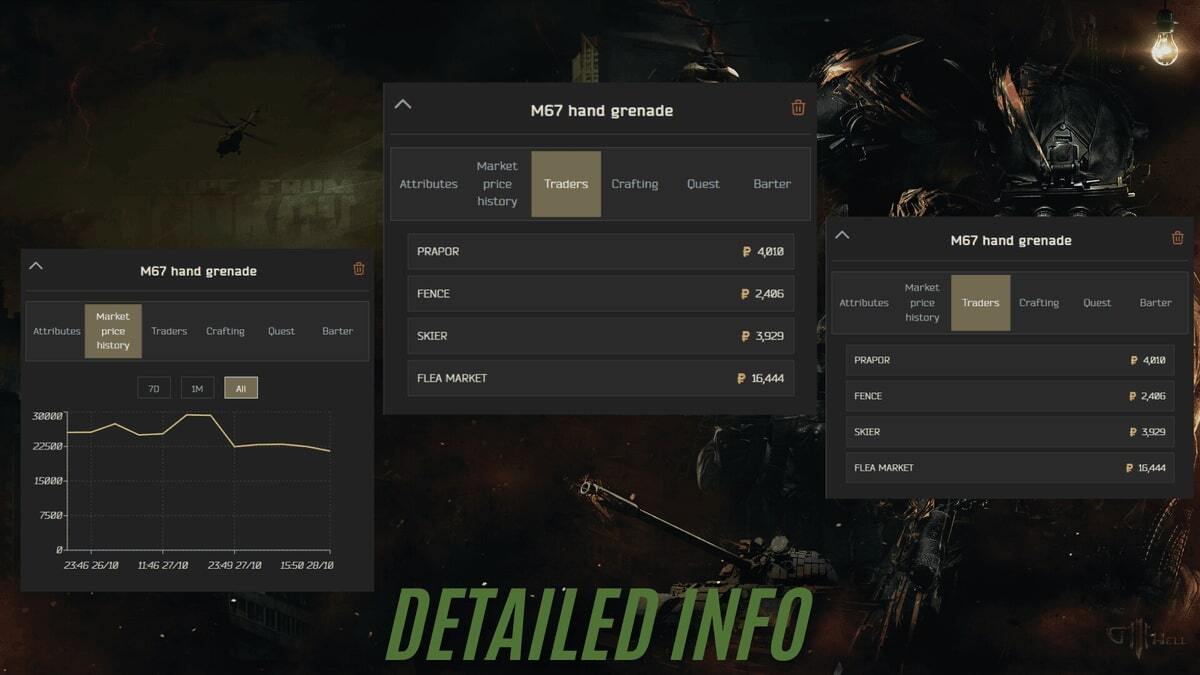Screen dimensions: 1200x675
Task: Select Traders tab in right panel
Action: pyautogui.click(x=980, y=303)
